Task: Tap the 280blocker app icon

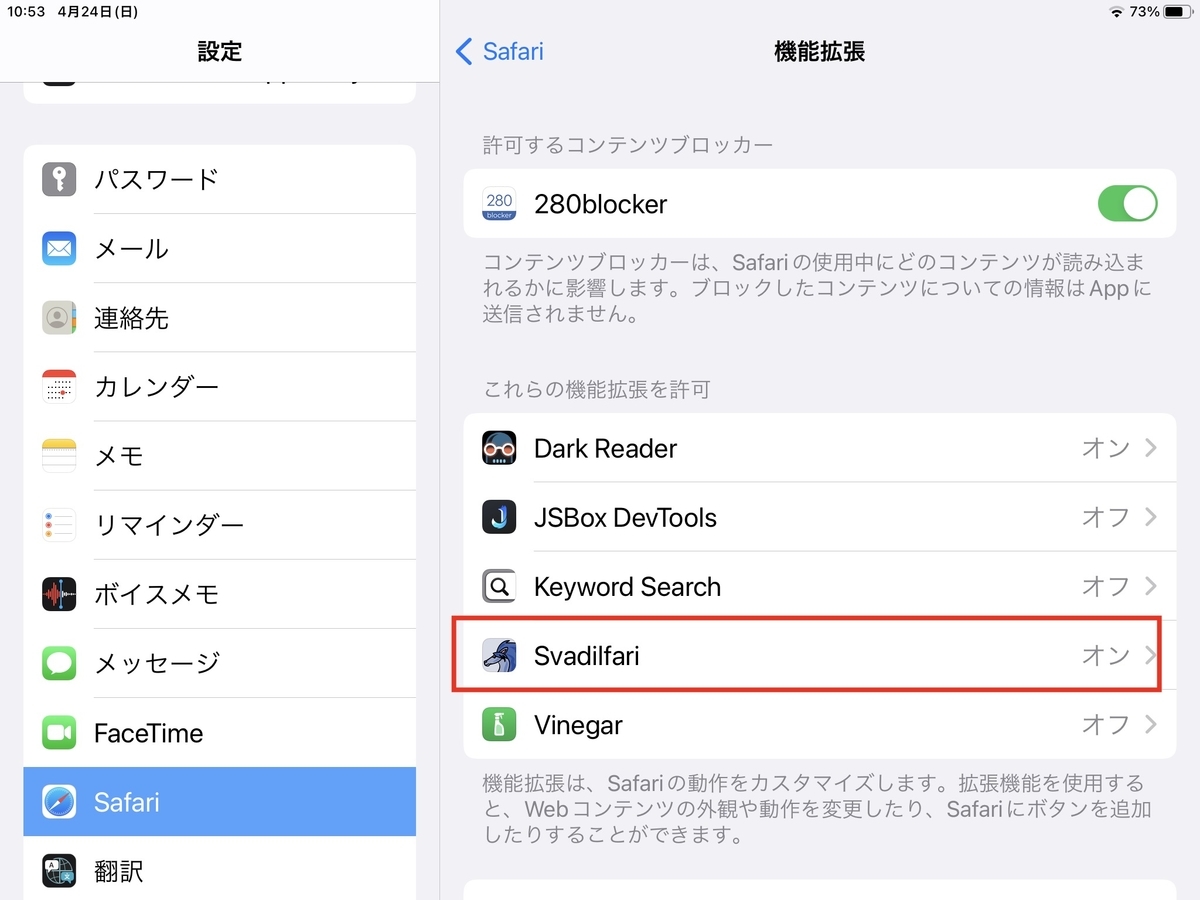Action: click(499, 204)
